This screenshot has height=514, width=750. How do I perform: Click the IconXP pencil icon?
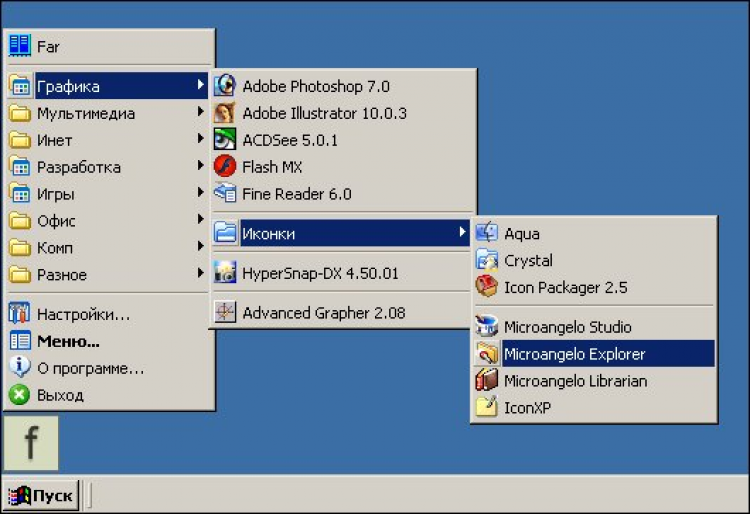(x=487, y=407)
